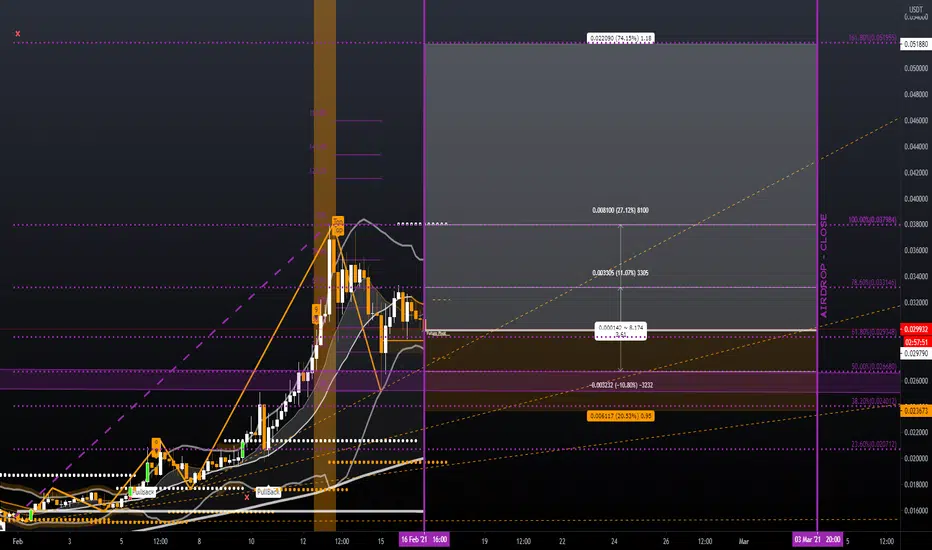932x550 pixels.
Task: Click the 50.00% Fibonacci level label
Action: point(874,367)
